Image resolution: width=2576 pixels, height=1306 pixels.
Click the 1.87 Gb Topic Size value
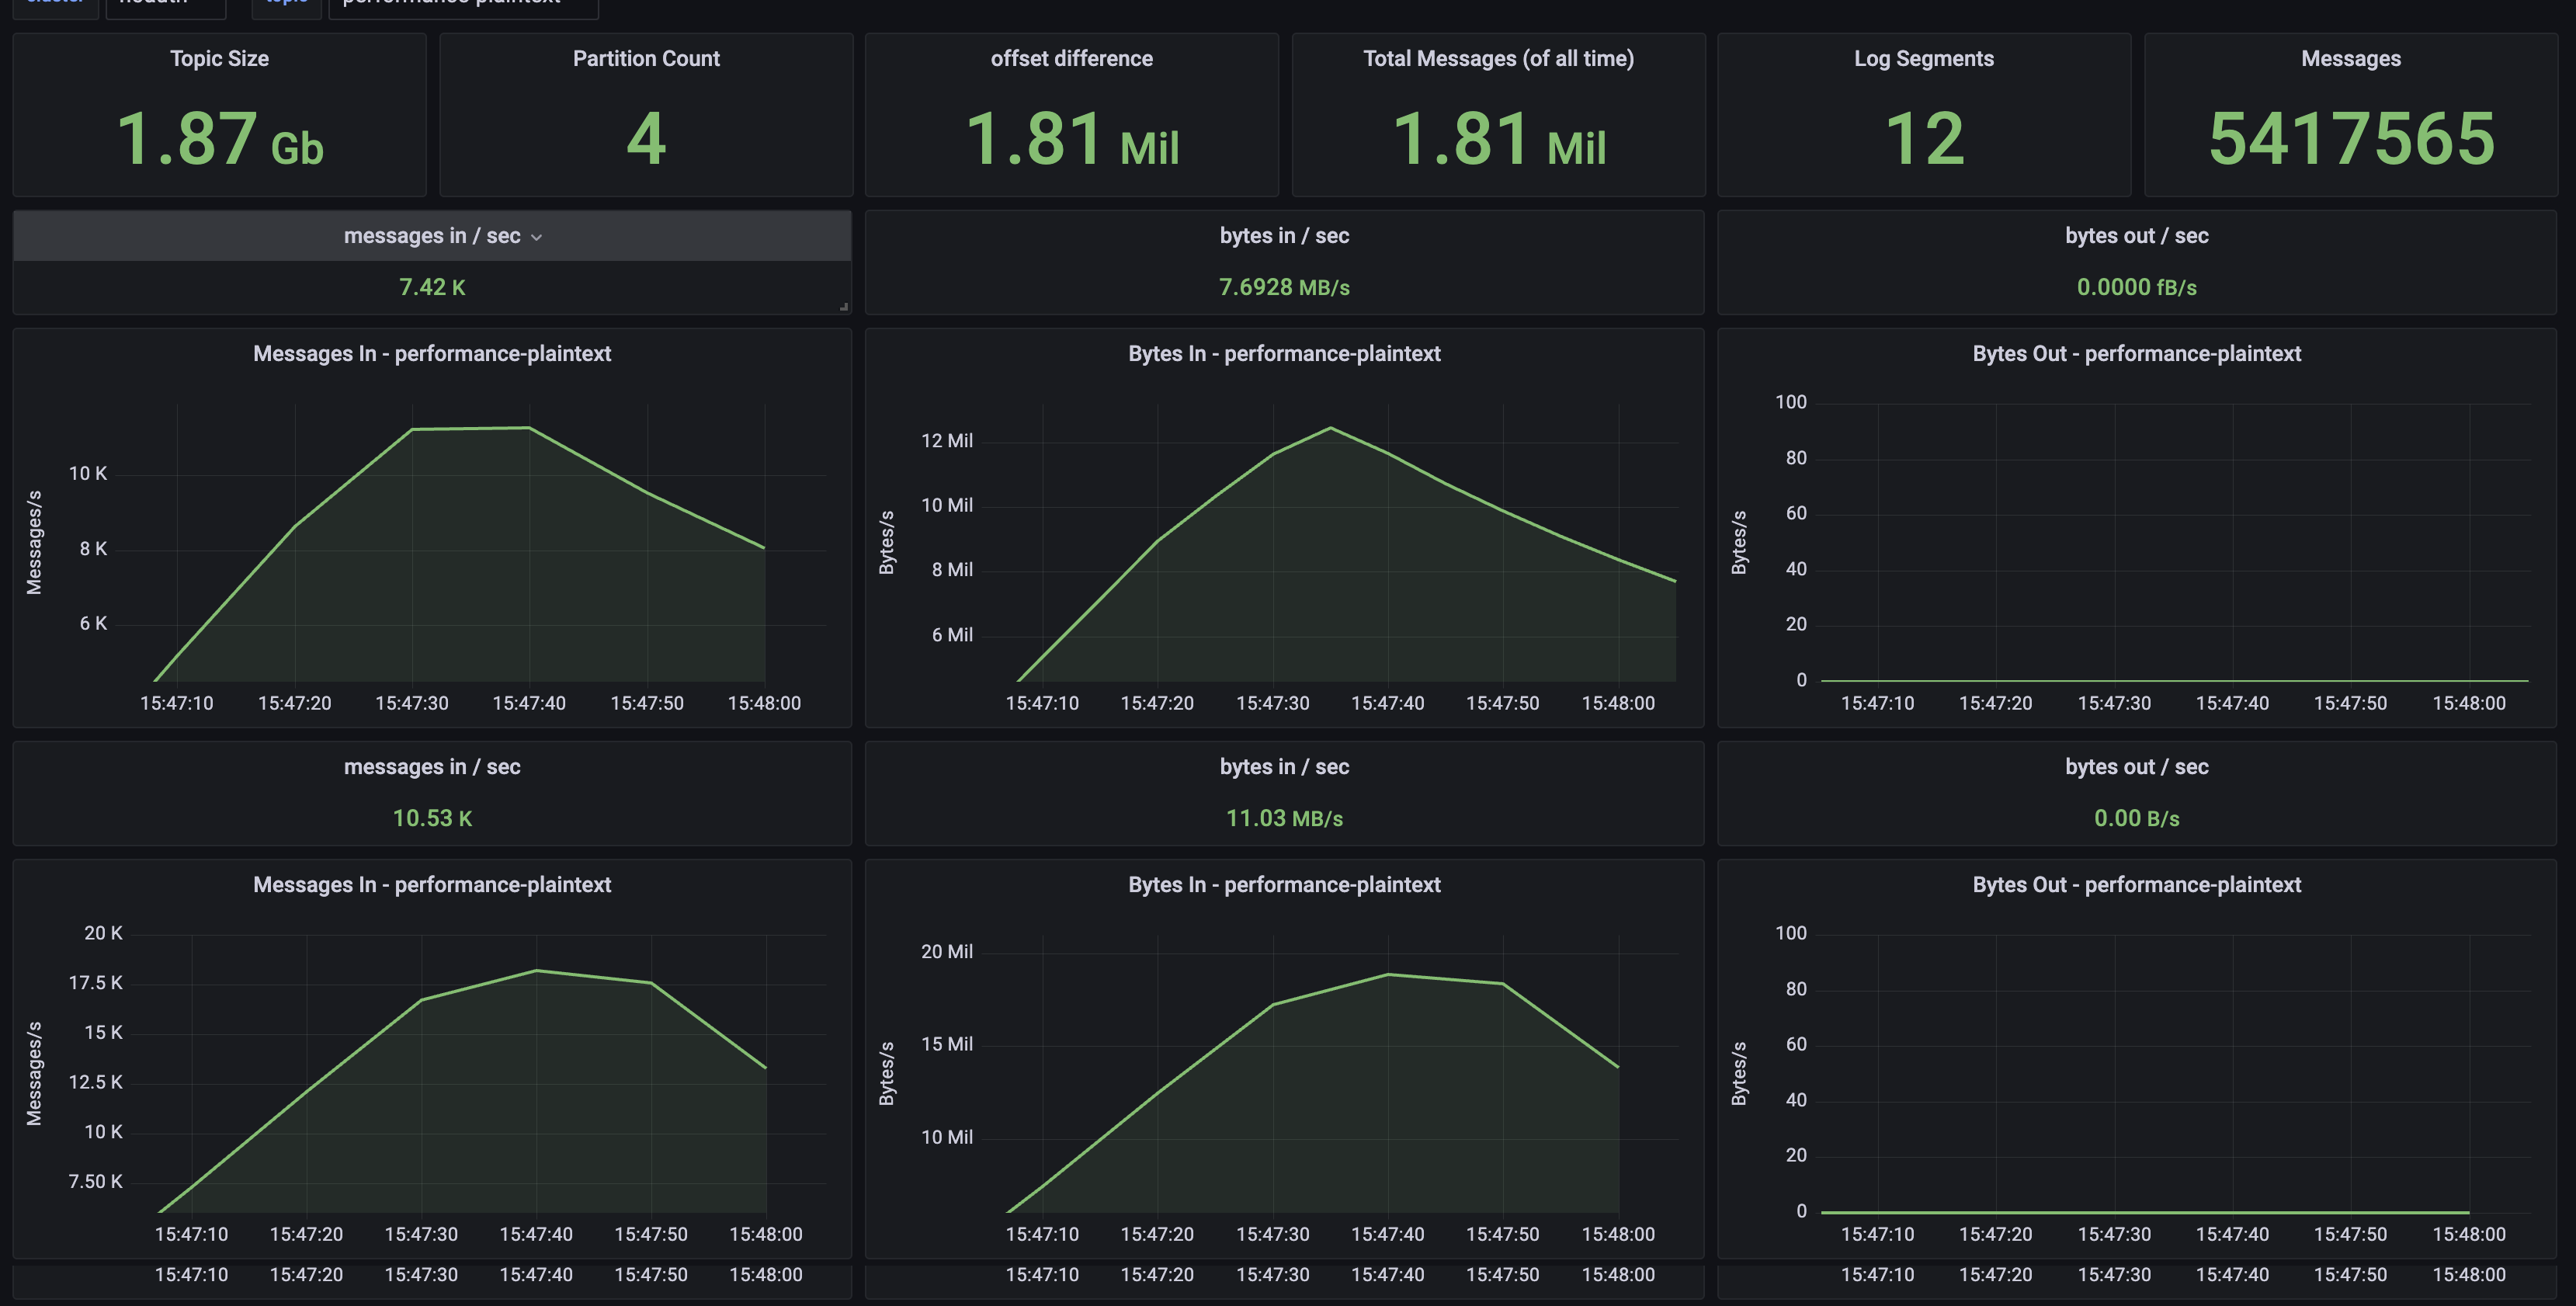coord(220,139)
